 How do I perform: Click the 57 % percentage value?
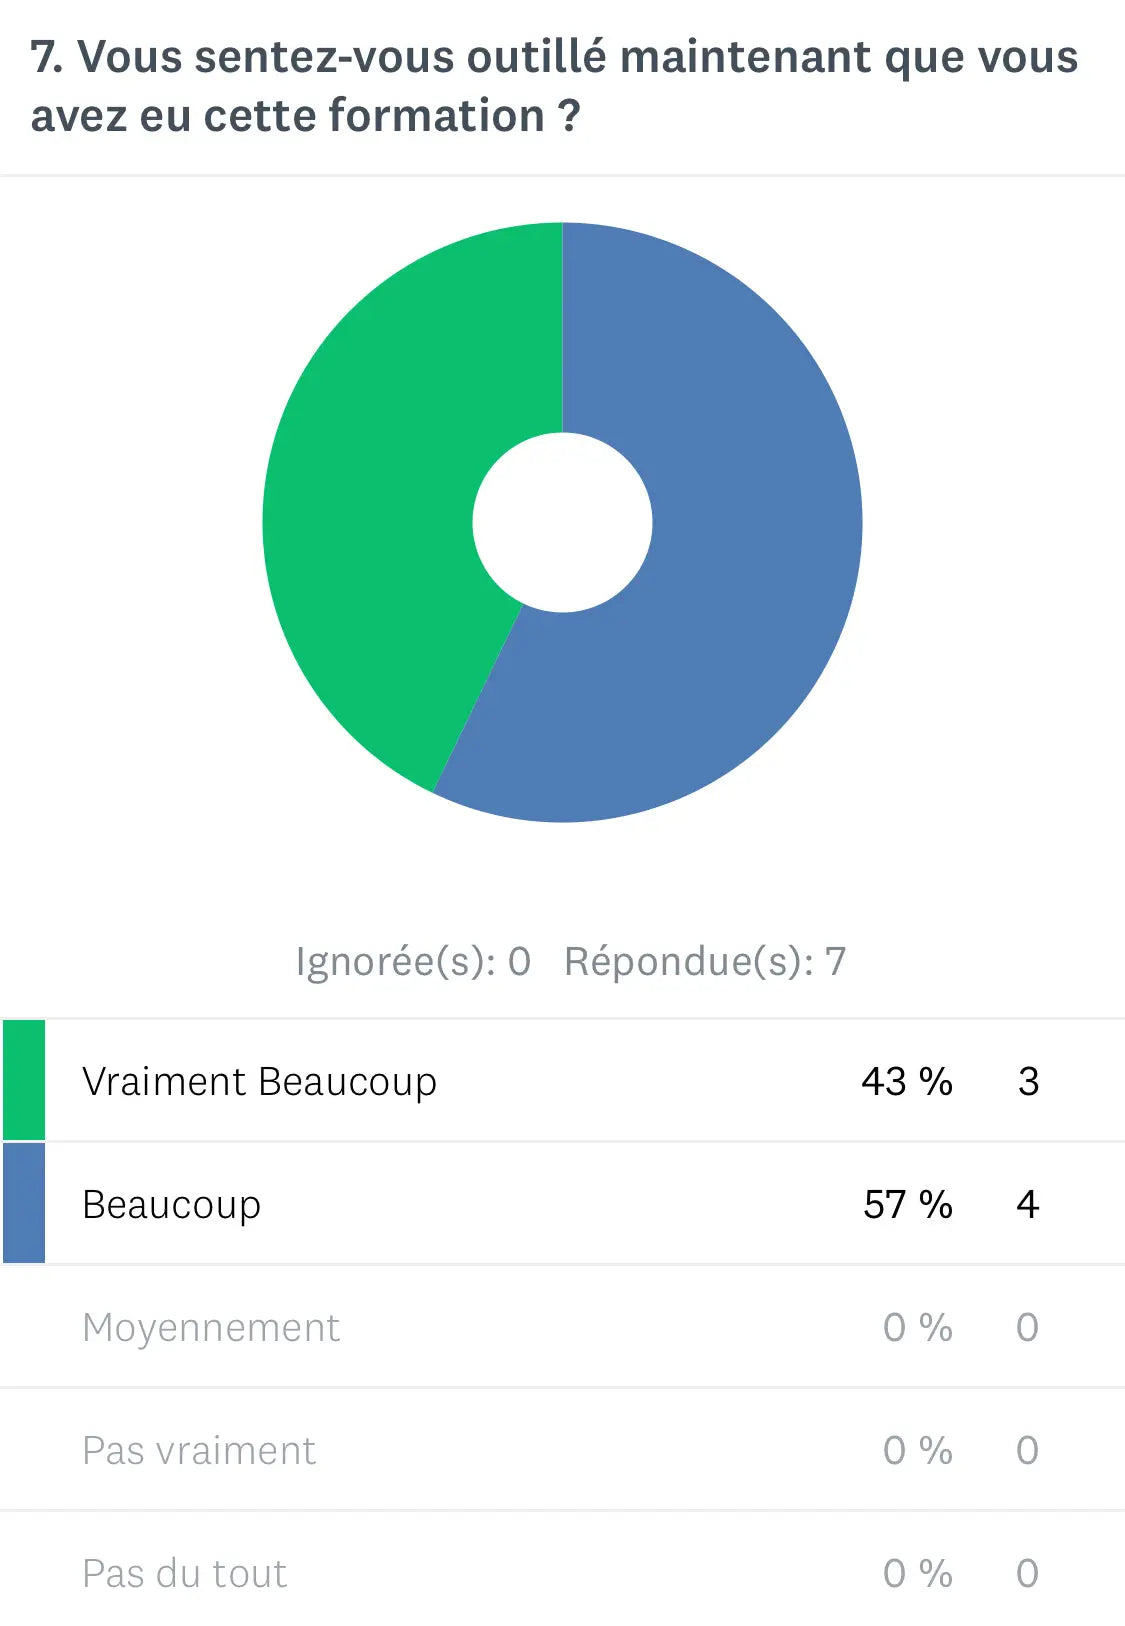point(907,1205)
